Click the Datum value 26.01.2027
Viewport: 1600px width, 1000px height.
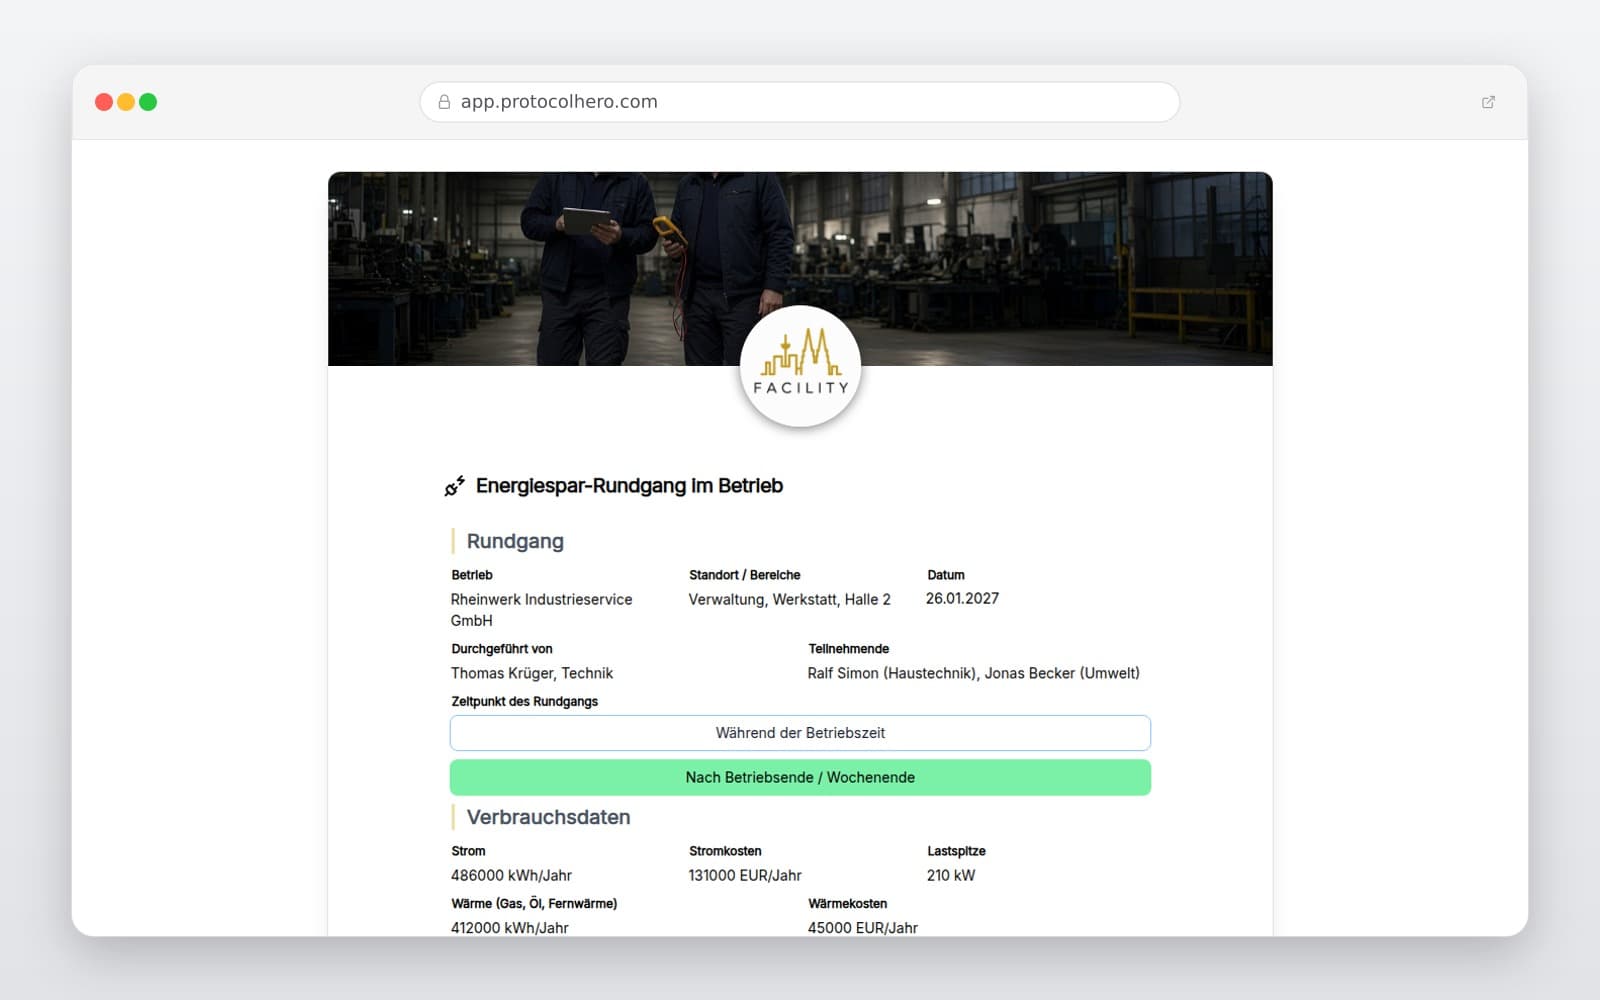point(962,598)
